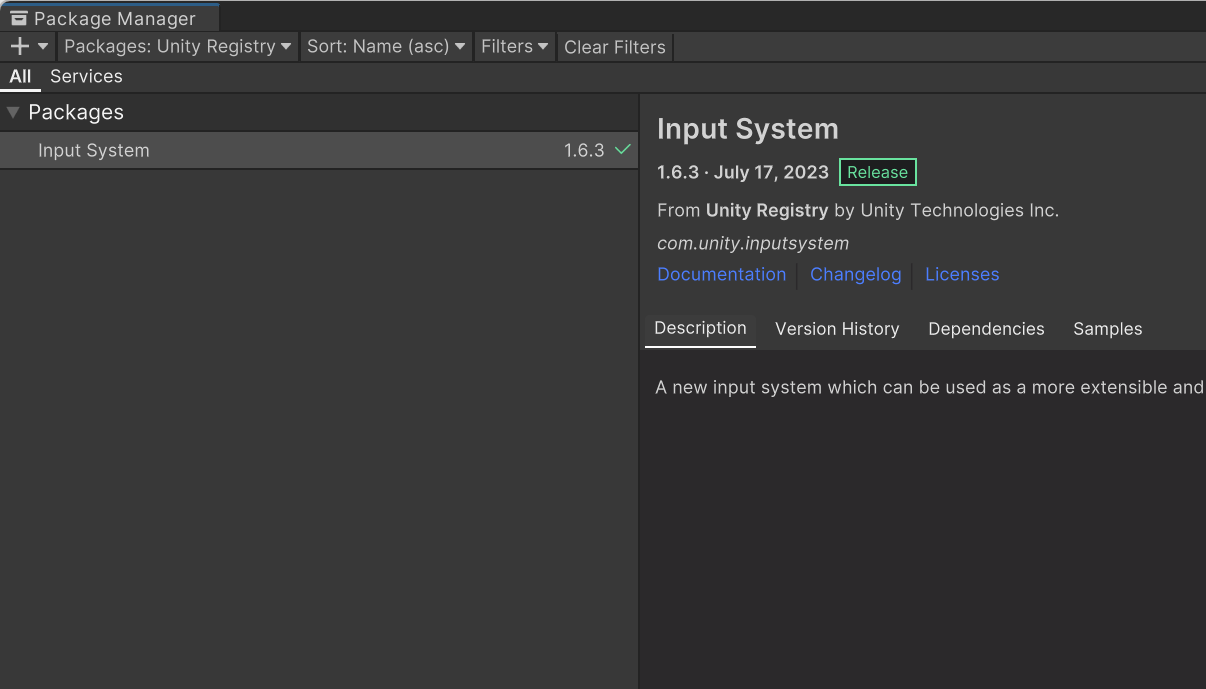View the Samples tab
This screenshot has height=689, width=1206.
coord(1107,329)
